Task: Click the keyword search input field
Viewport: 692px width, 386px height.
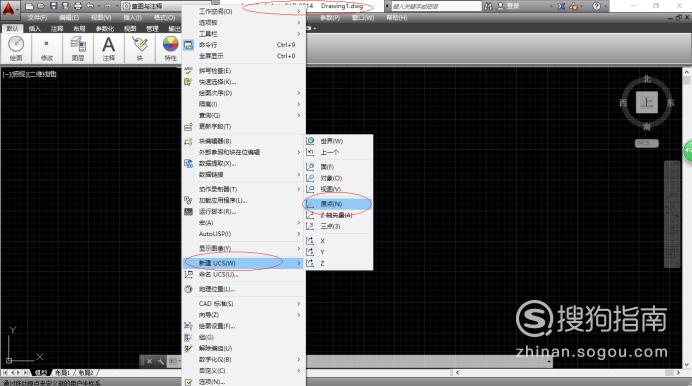Action: (436, 6)
